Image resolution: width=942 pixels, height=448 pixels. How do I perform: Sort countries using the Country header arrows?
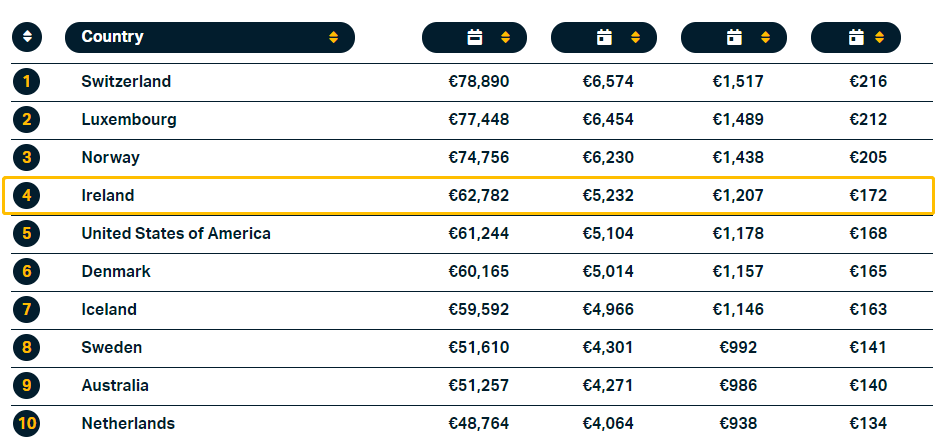coord(333,38)
